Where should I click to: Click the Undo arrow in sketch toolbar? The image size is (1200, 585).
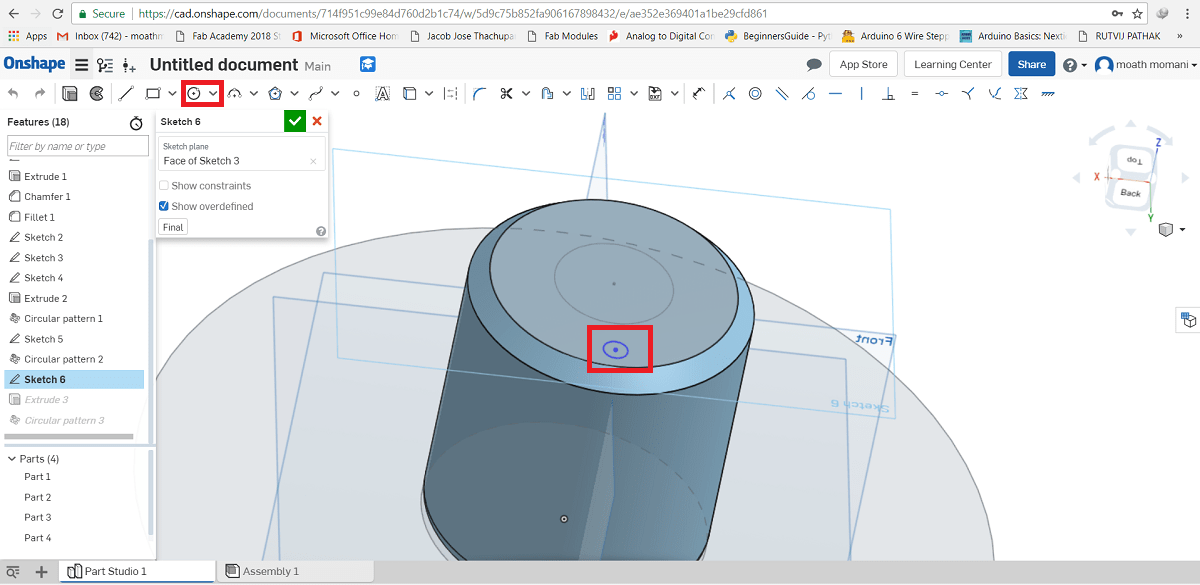[x=13, y=94]
